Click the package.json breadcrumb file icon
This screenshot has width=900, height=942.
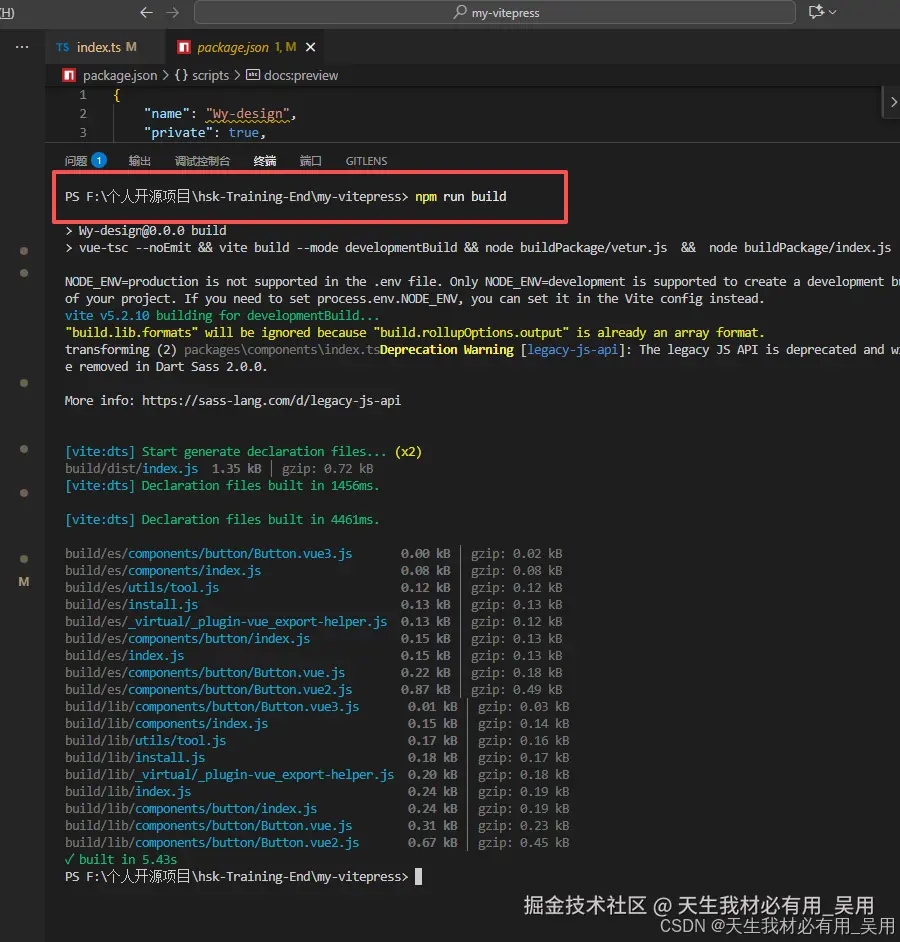pos(68,75)
